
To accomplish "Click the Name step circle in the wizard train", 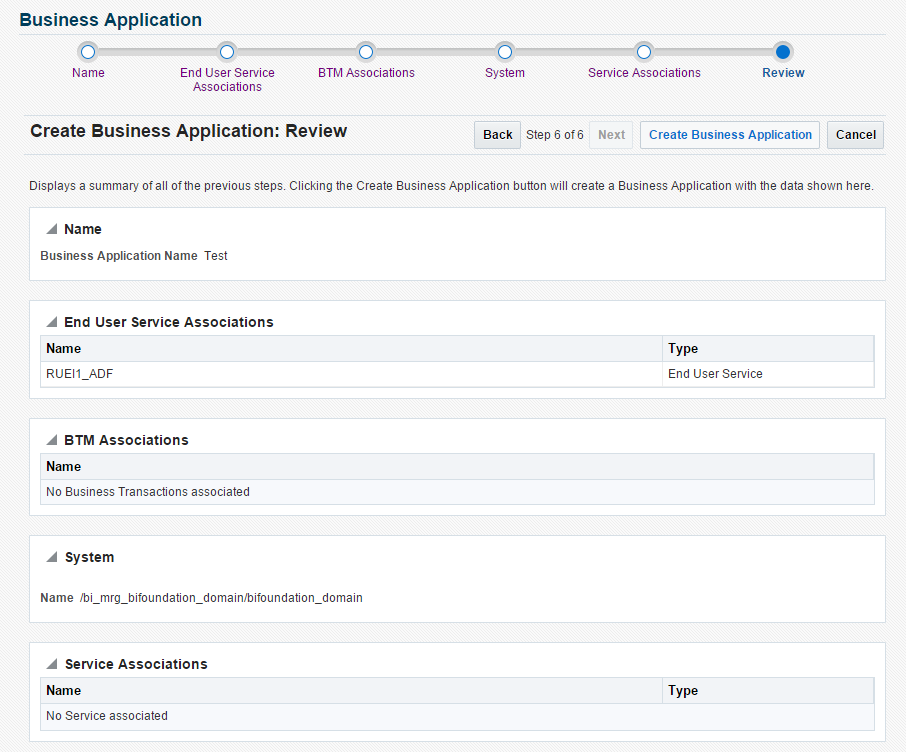I will coord(88,52).
